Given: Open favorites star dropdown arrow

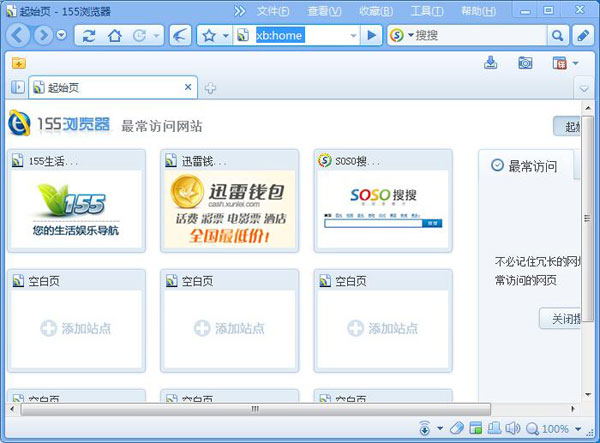Looking at the screenshot, I should coord(226,36).
